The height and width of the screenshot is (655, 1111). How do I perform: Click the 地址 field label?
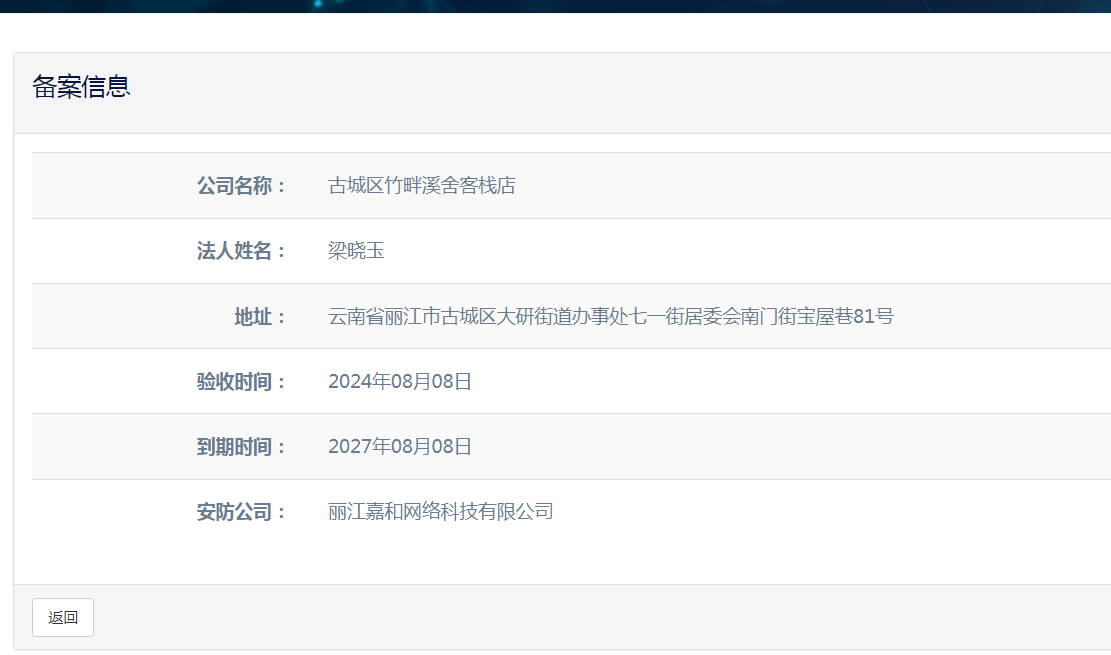click(260, 317)
